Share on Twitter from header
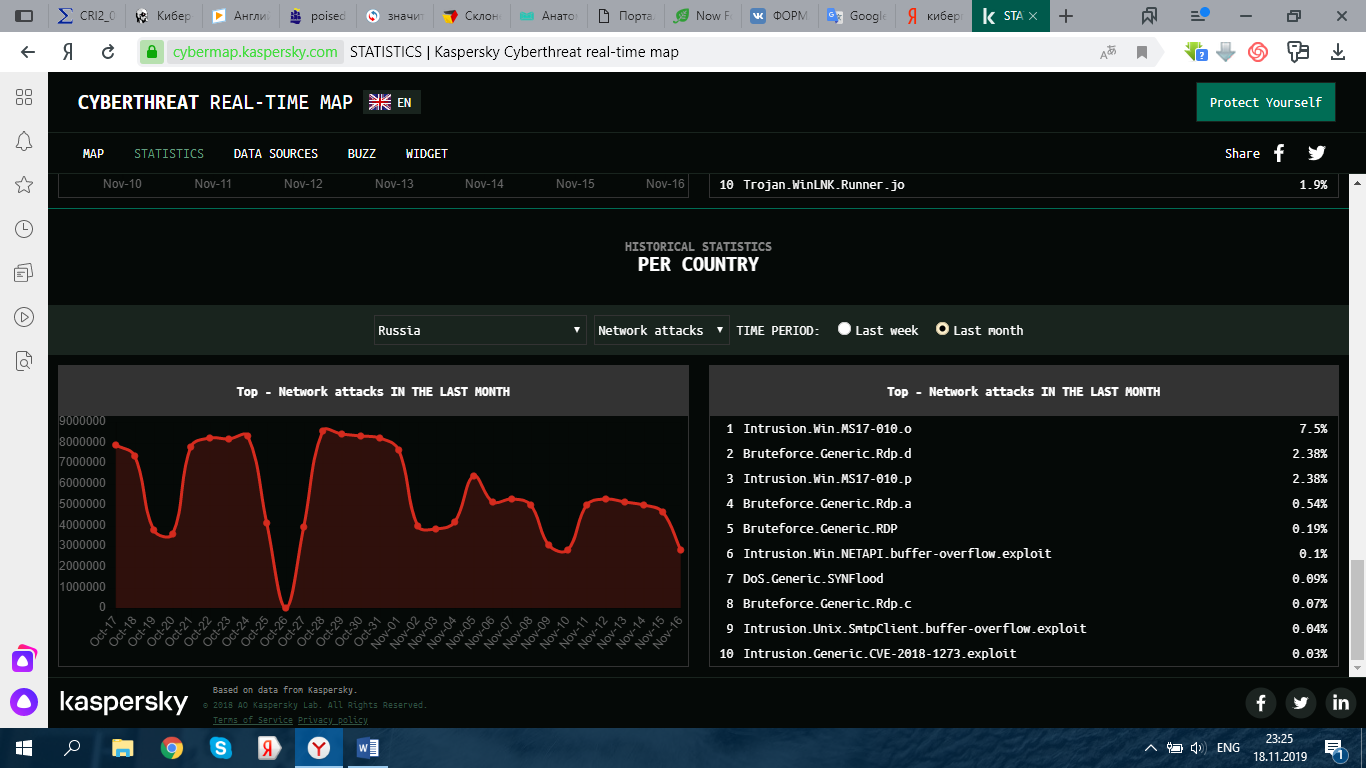The height and width of the screenshot is (768, 1366). click(x=1317, y=153)
